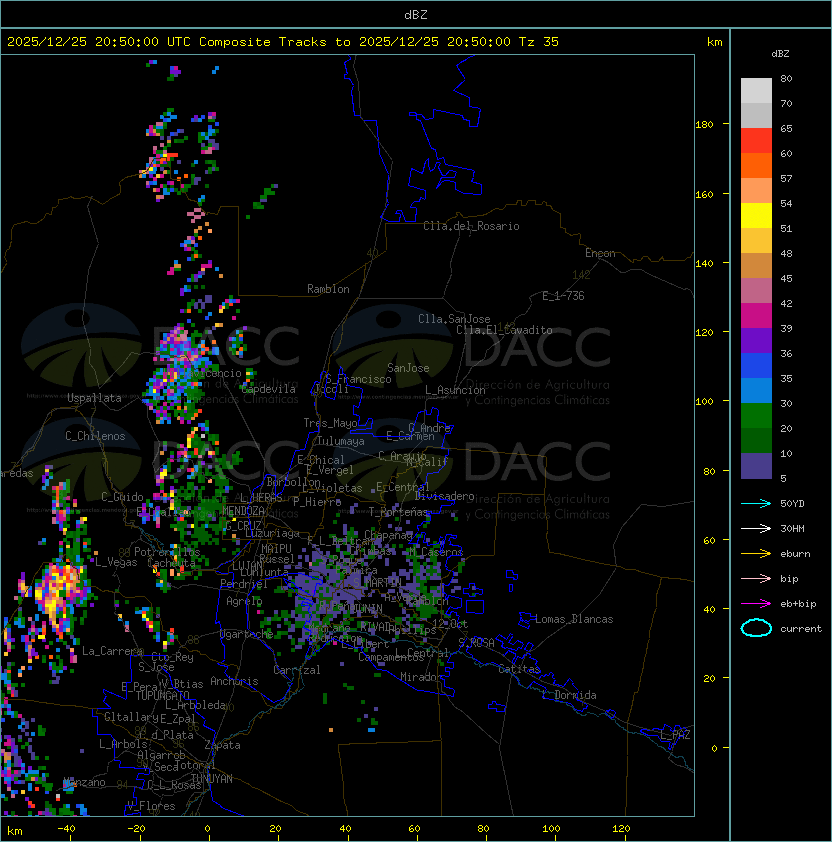Image resolution: width=832 pixels, height=842 pixels.
Task: Click the white 30HM arrow legend icon
Action: (756, 528)
